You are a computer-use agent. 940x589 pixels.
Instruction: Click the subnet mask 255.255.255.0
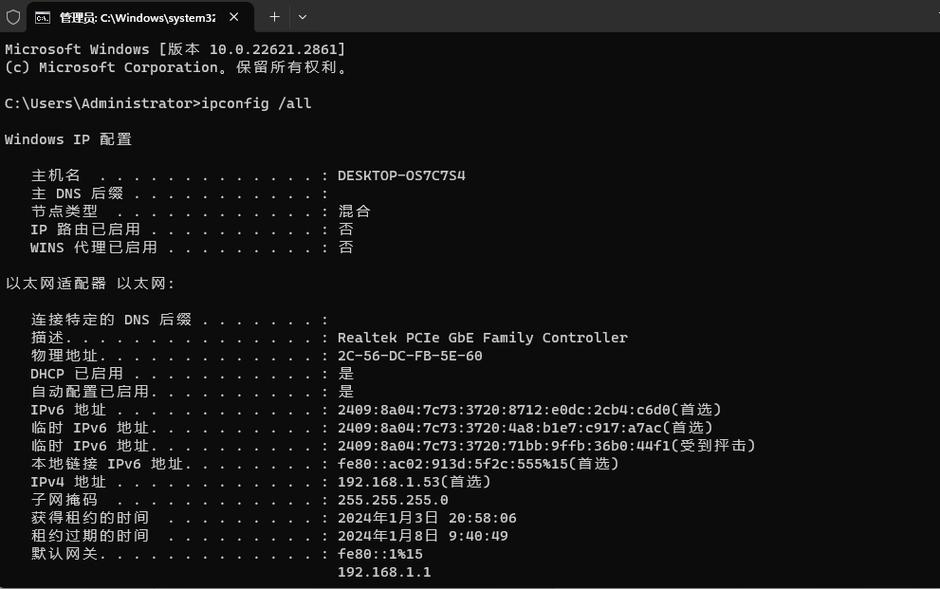393,500
